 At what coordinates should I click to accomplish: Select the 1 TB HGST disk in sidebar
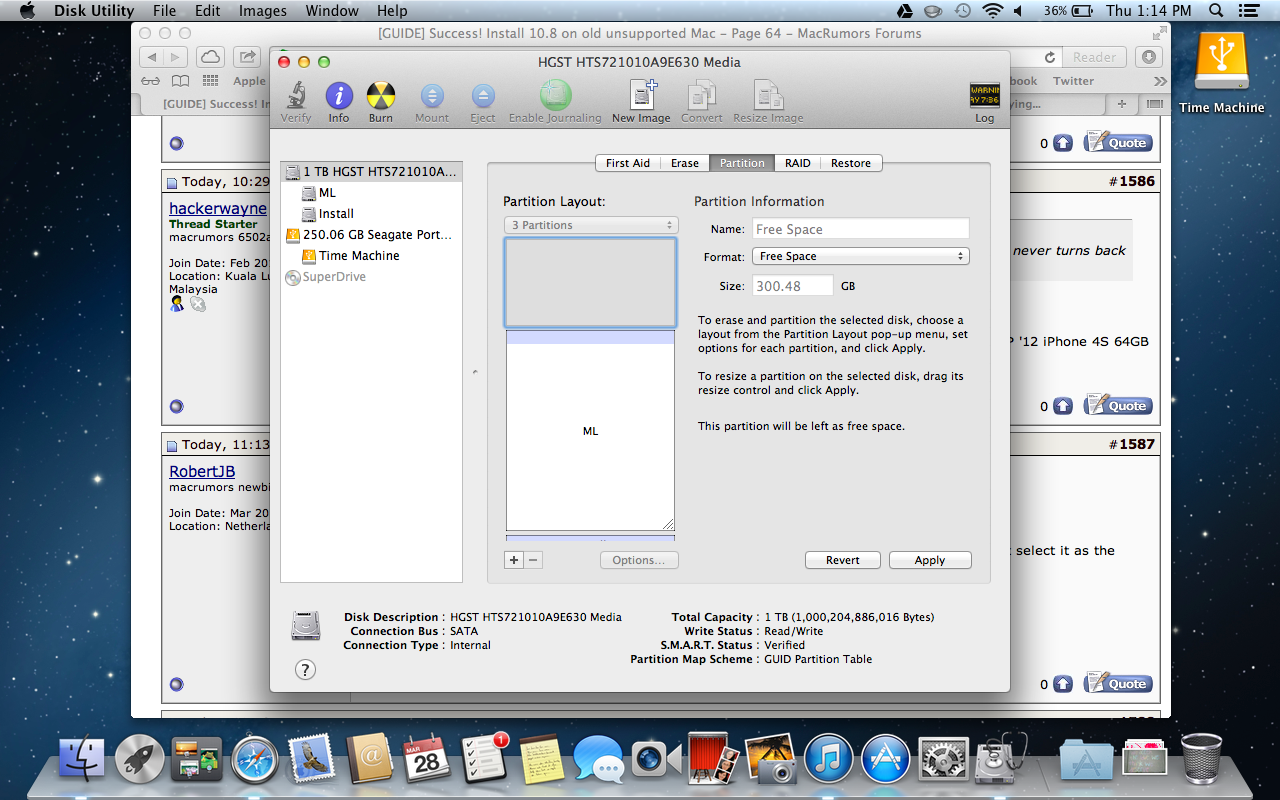click(x=371, y=172)
